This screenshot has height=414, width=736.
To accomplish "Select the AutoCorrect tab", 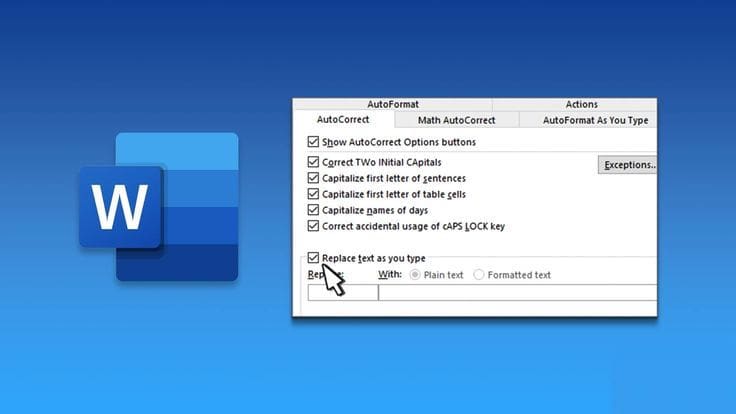I will [343, 120].
